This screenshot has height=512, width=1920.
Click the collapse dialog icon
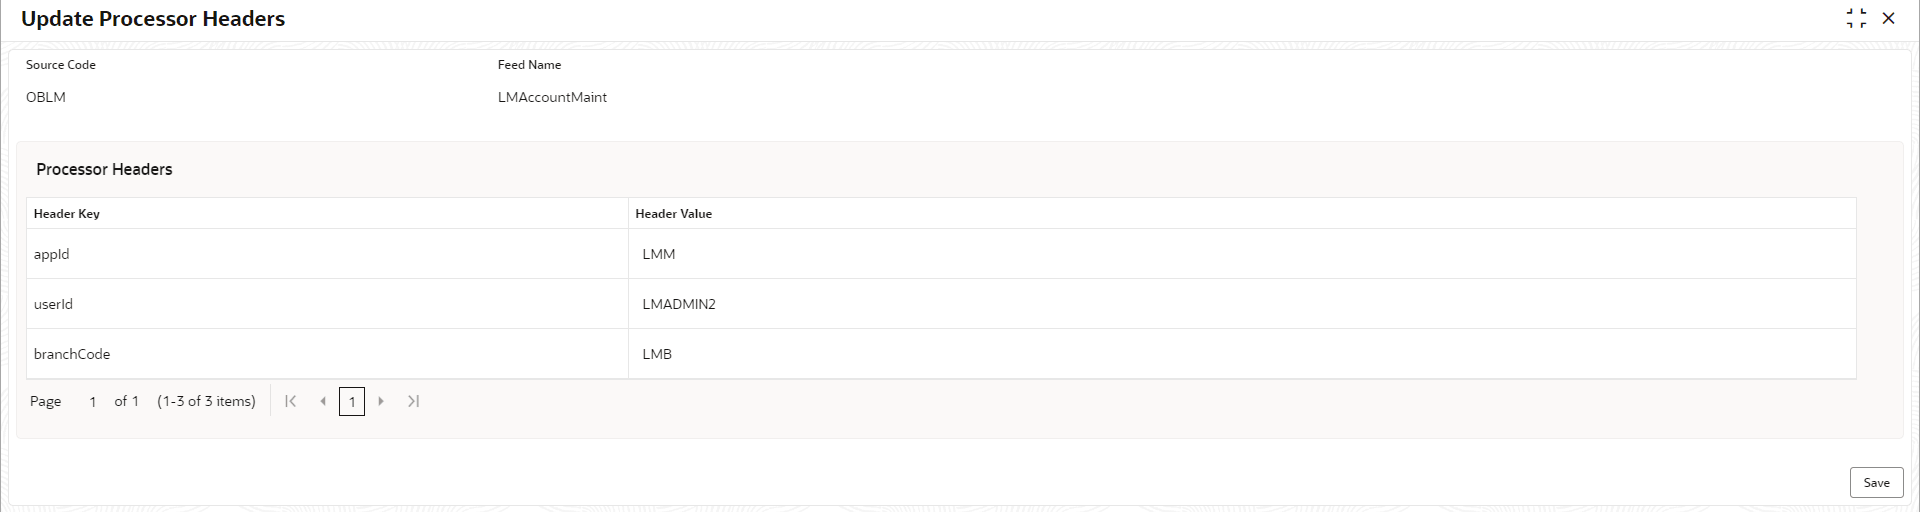pyautogui.click(x=1856, y=18)
